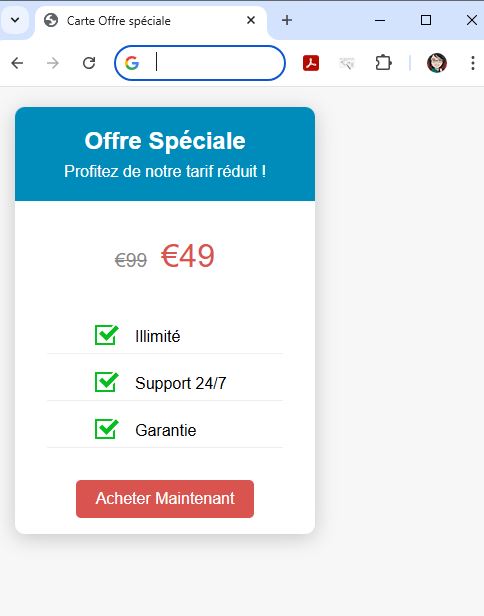Viewport: 484px width, 616px height.
Task: Close the Carte Offre spéciale tab
Action: coord(251,20)
